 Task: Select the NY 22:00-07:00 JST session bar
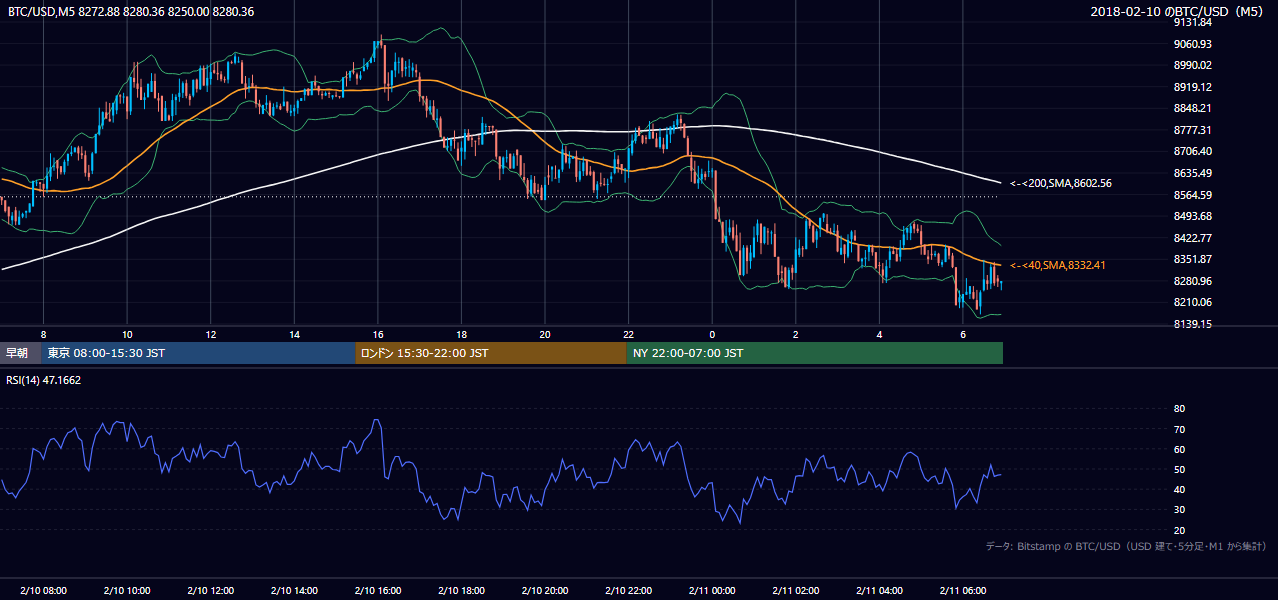(814, 353)
